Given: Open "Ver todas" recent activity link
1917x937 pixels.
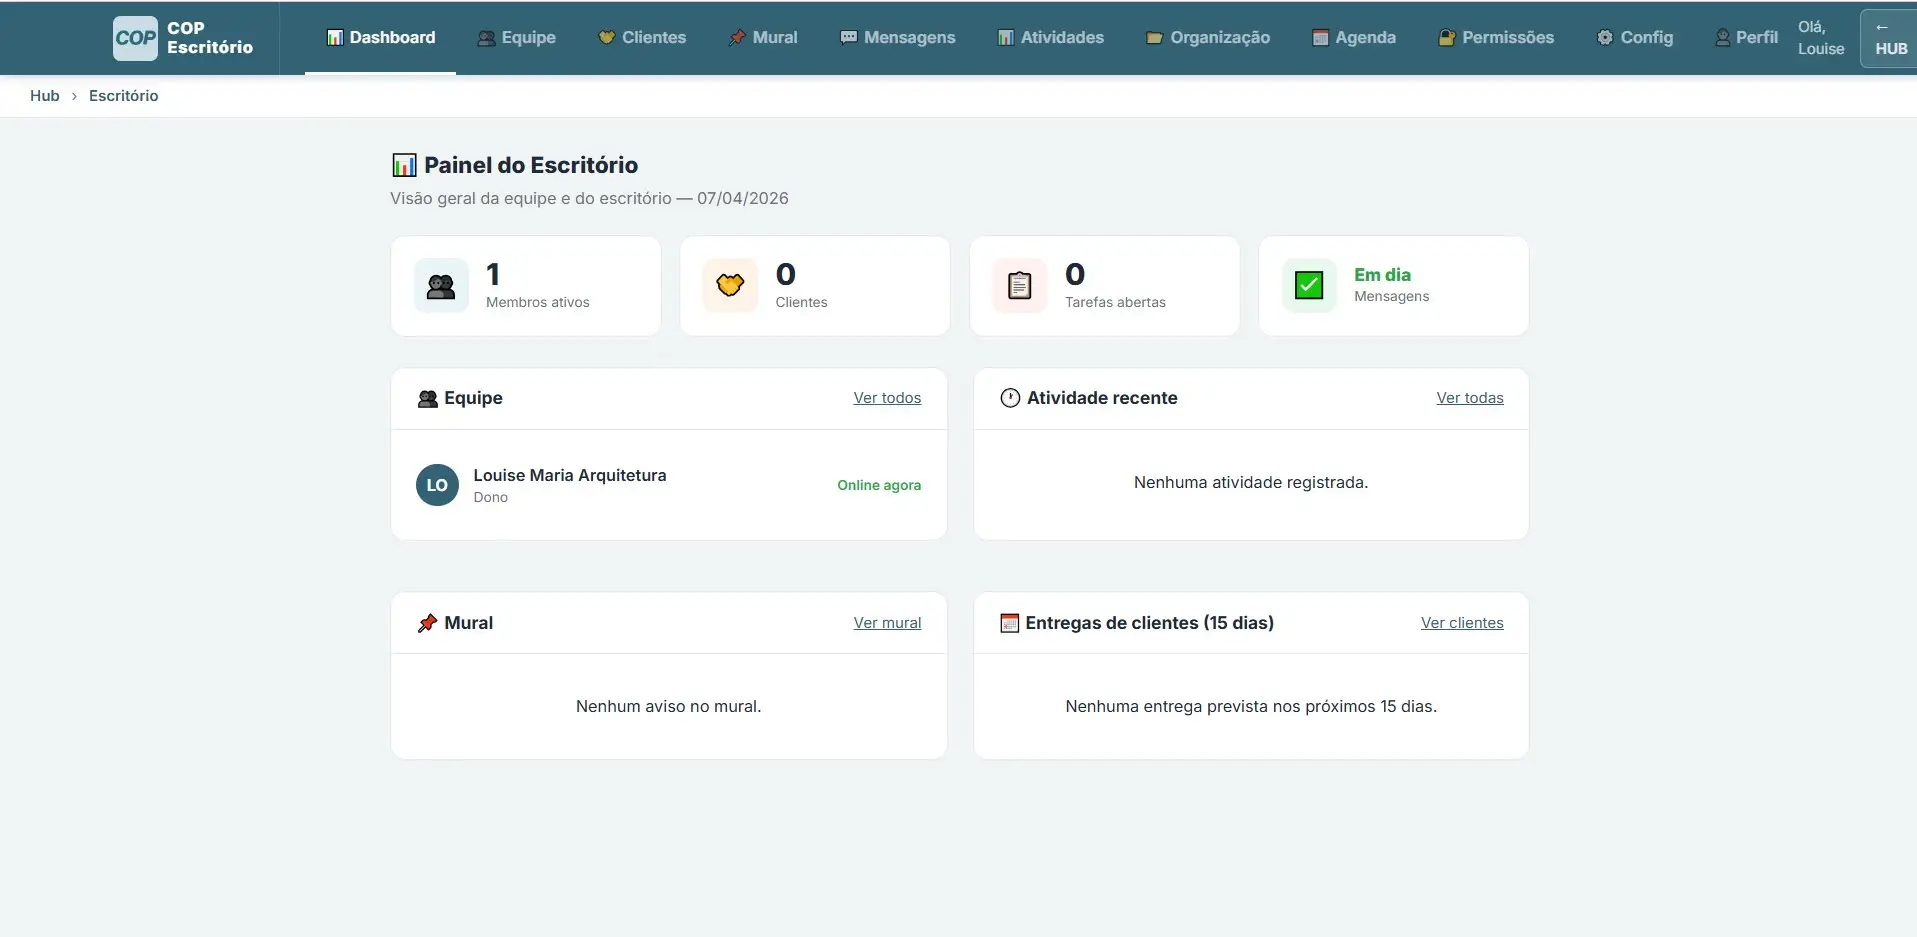Looking at the screenshot, I should (x=1469, y=398).
